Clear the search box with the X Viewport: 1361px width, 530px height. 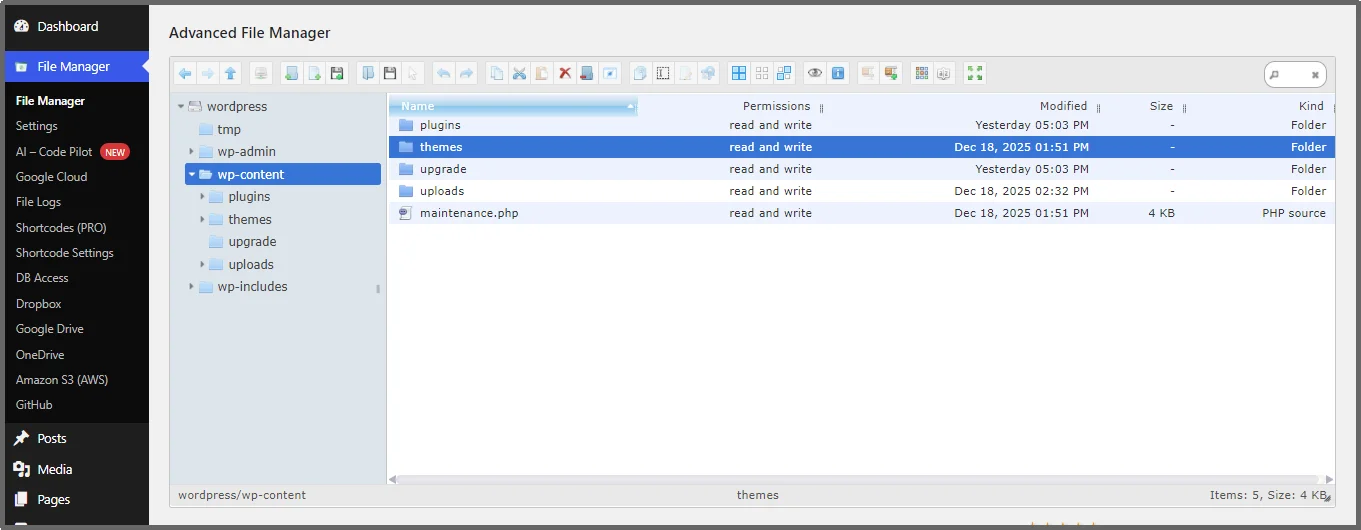[x=1315, y=74]
